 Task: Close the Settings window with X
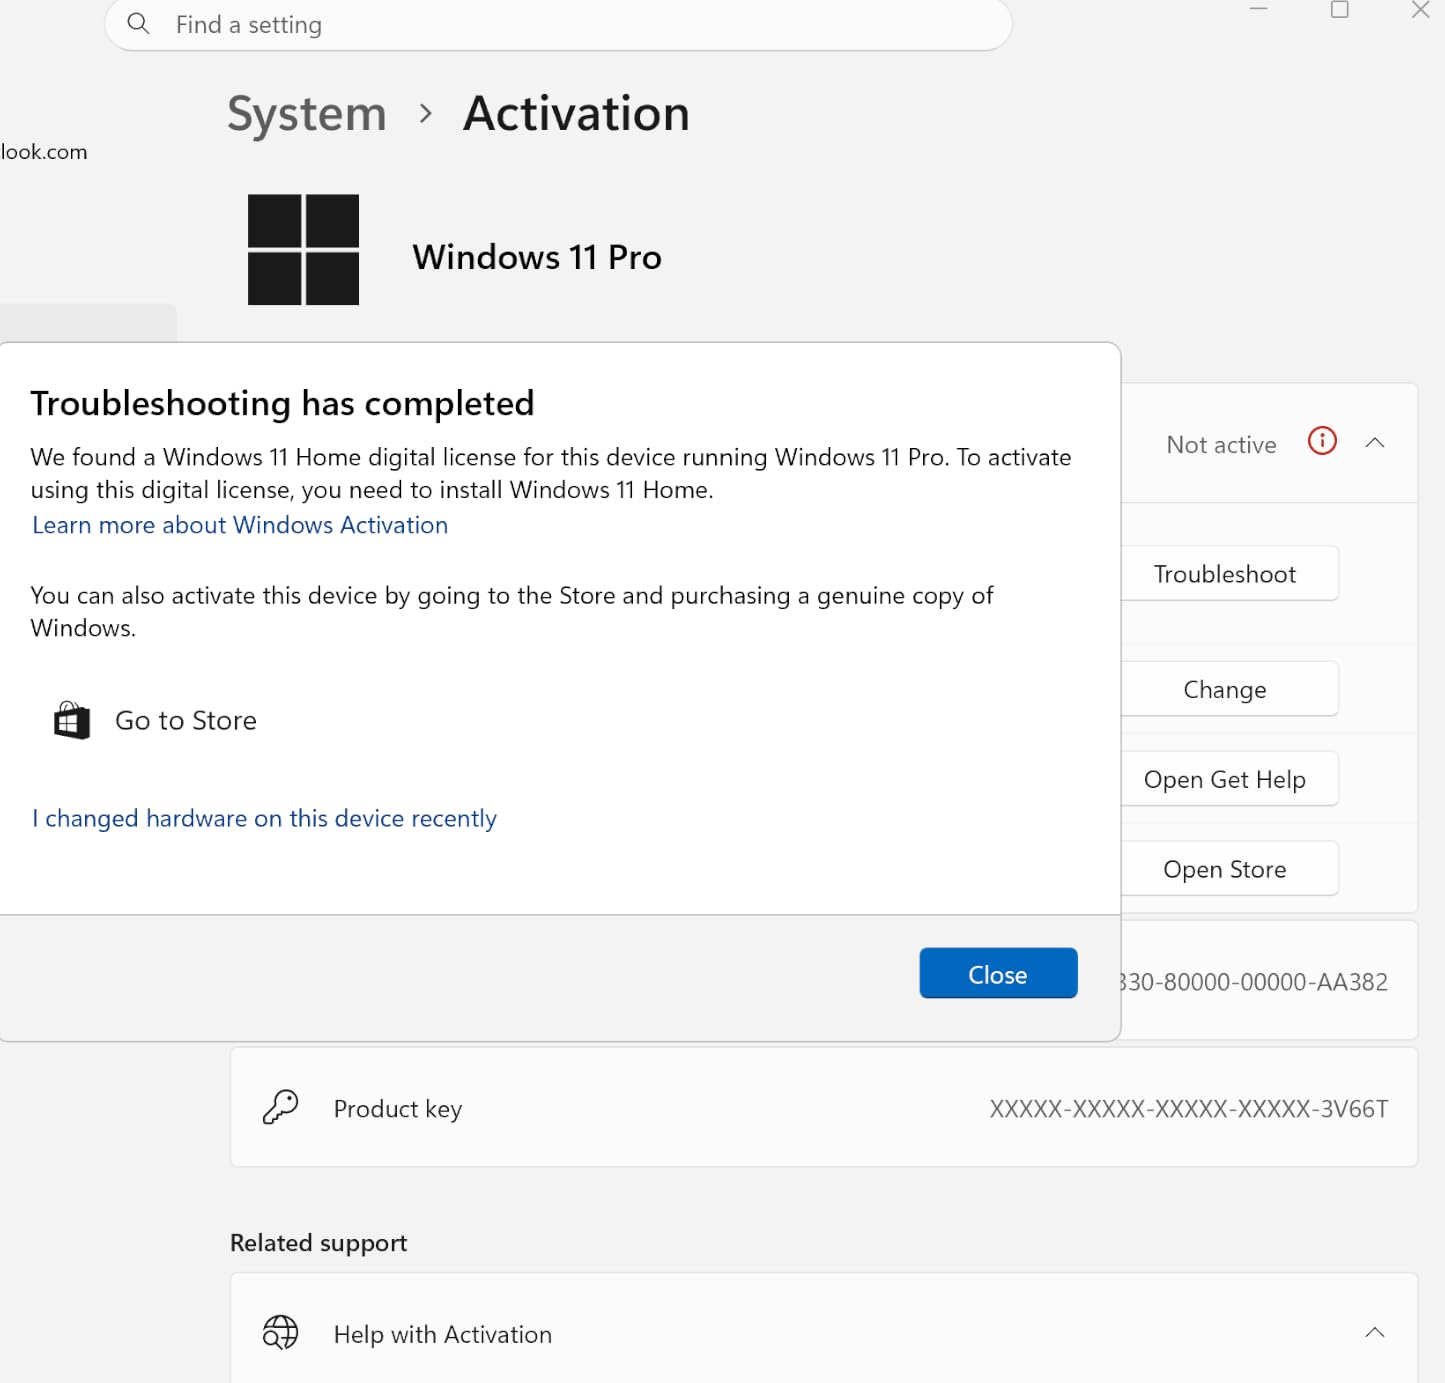click(1420, 10)
